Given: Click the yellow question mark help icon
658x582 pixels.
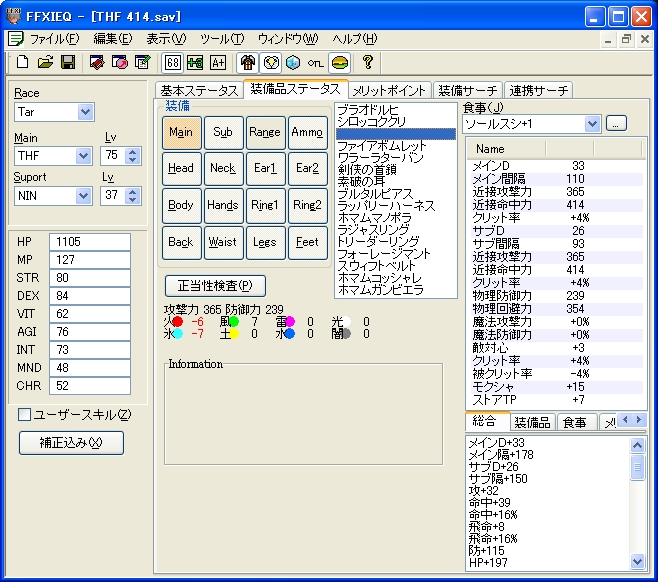Looking at the screenshot, I should click(x=368, y=63).
